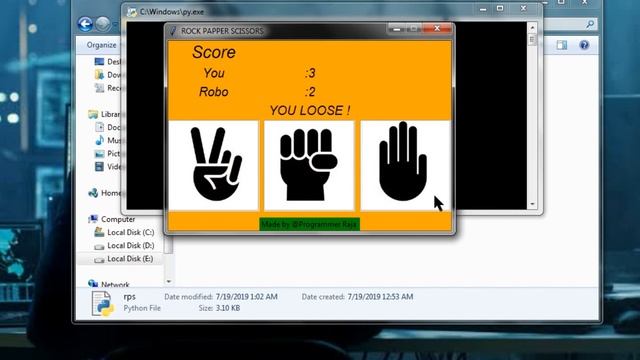This screenshot has width=640, height=360.
Task: Choose the scissors hand image
Action: click(x=213, y=165)
